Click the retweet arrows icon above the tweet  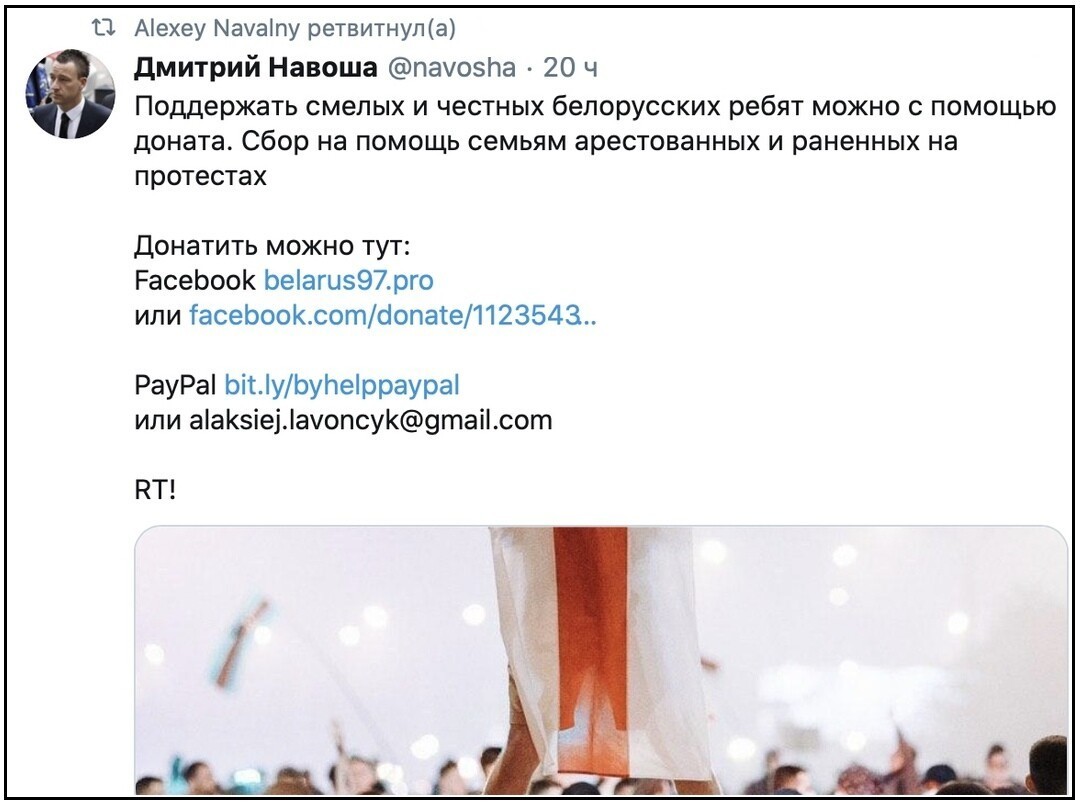(x=103, y=28)
